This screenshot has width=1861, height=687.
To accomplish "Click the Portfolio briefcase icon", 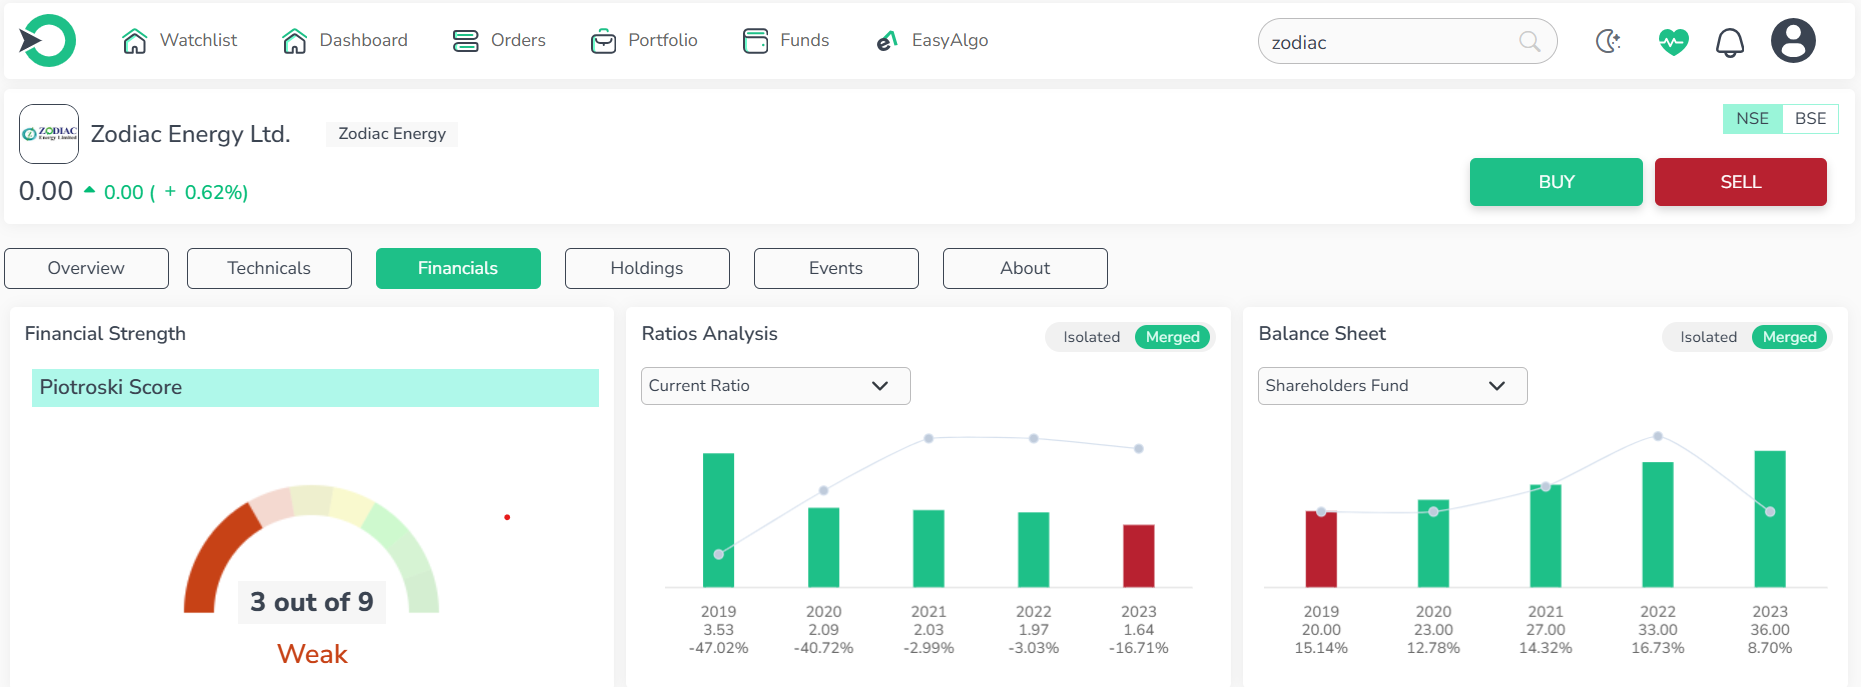I will tap(603, 41).
